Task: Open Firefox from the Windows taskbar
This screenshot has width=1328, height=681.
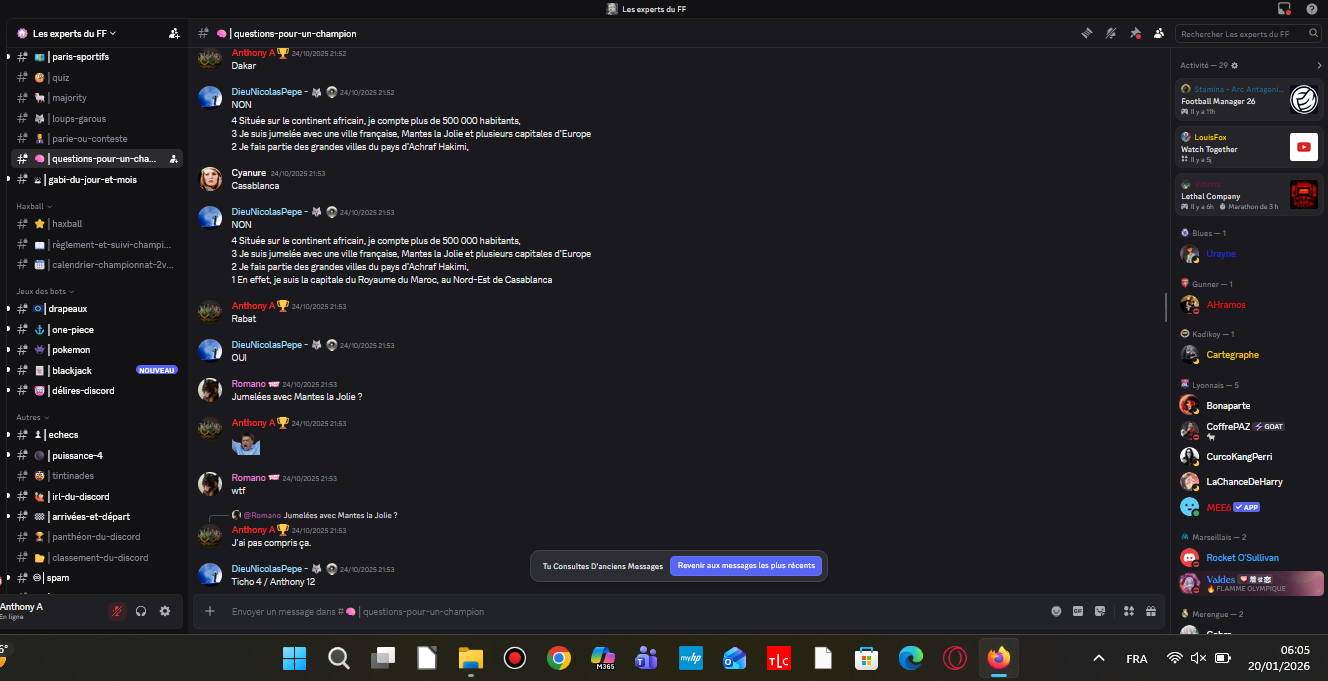Action: [998, 658]
